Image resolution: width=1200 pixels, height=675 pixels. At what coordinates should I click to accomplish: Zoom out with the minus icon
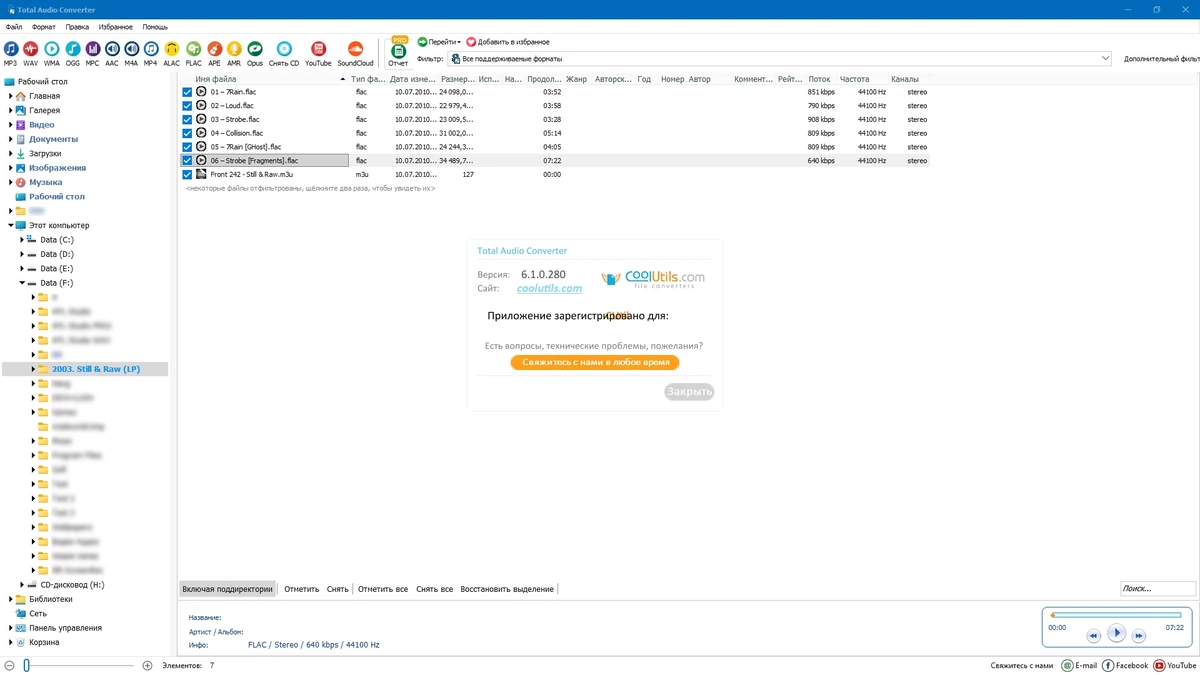[9, 665]
